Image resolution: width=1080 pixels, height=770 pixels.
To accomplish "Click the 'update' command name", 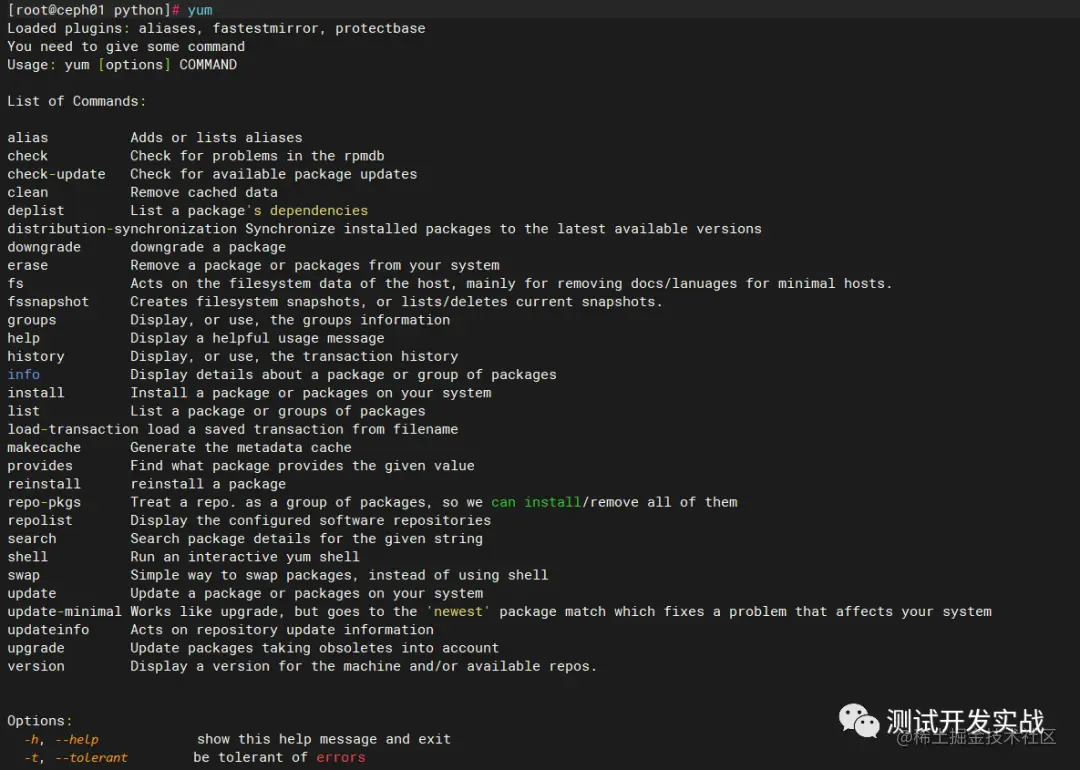I will coord(32,594).
